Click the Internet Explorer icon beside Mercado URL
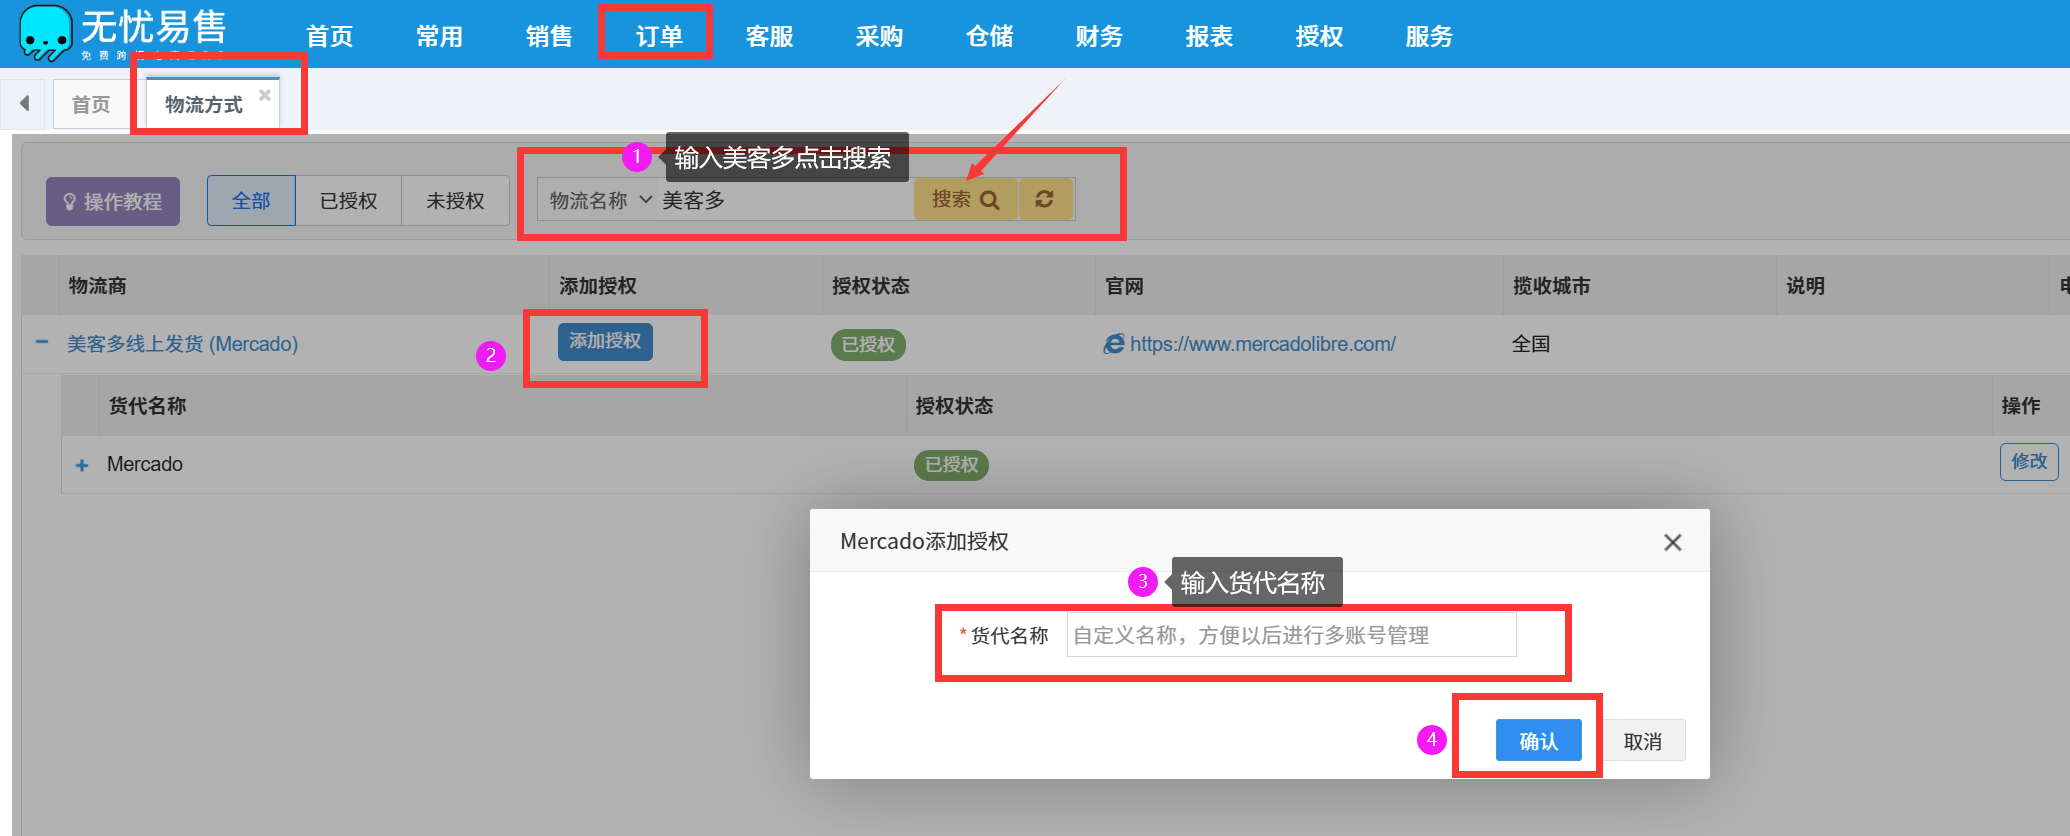The width and height of the screenshot is (2070, 836). tap(1113, 344)
